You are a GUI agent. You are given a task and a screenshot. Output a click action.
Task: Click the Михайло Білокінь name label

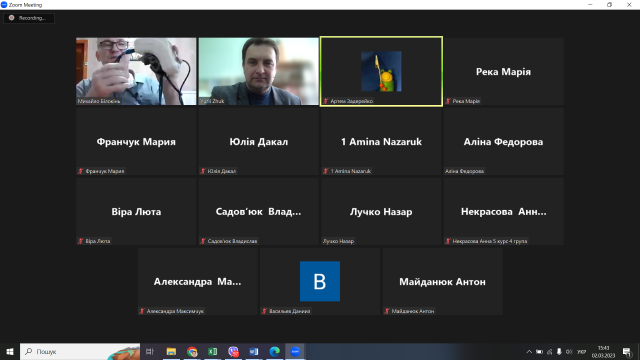pos(99,101)
